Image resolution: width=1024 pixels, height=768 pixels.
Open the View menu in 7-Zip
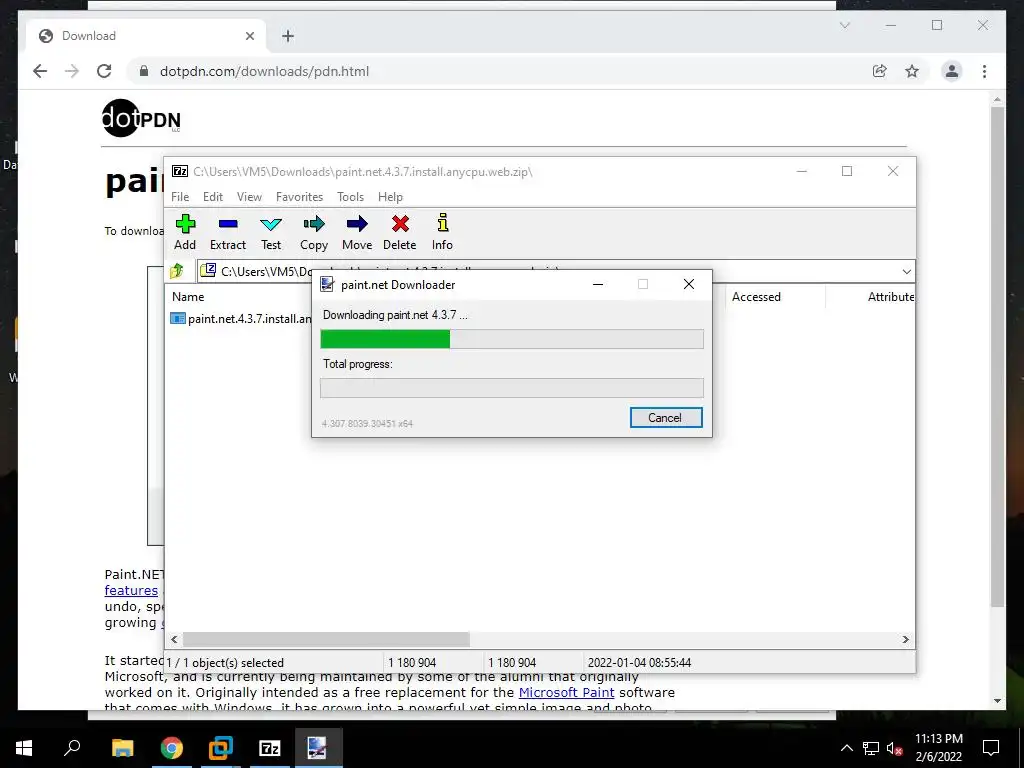249,197
